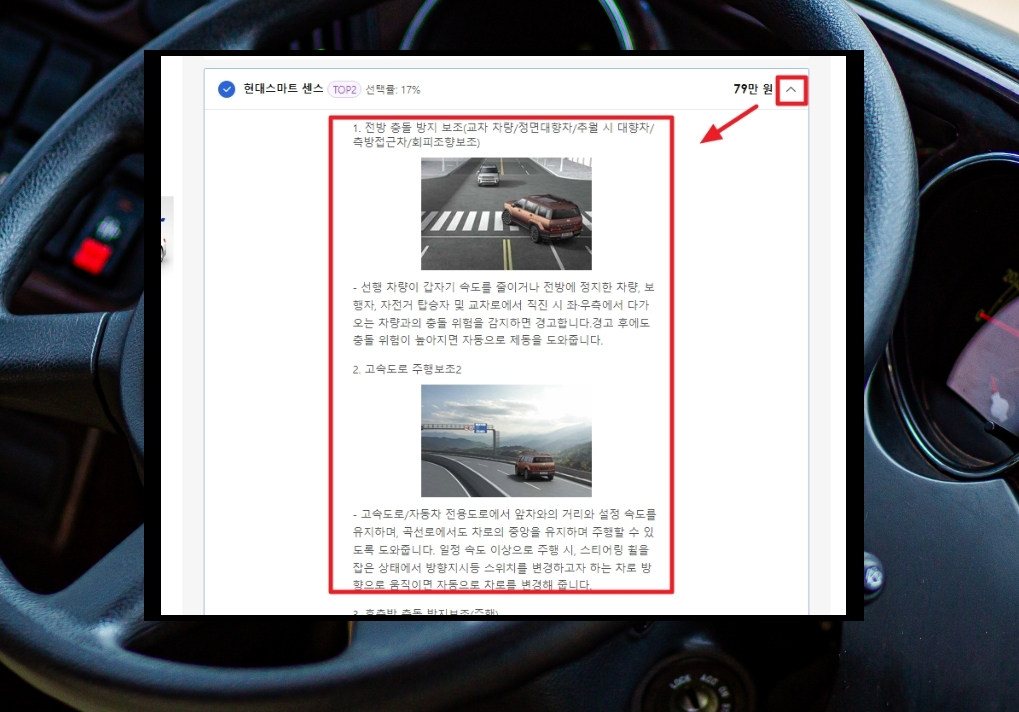Click the paragraph starting 선행 차량이 갑자기

(504, 314)
